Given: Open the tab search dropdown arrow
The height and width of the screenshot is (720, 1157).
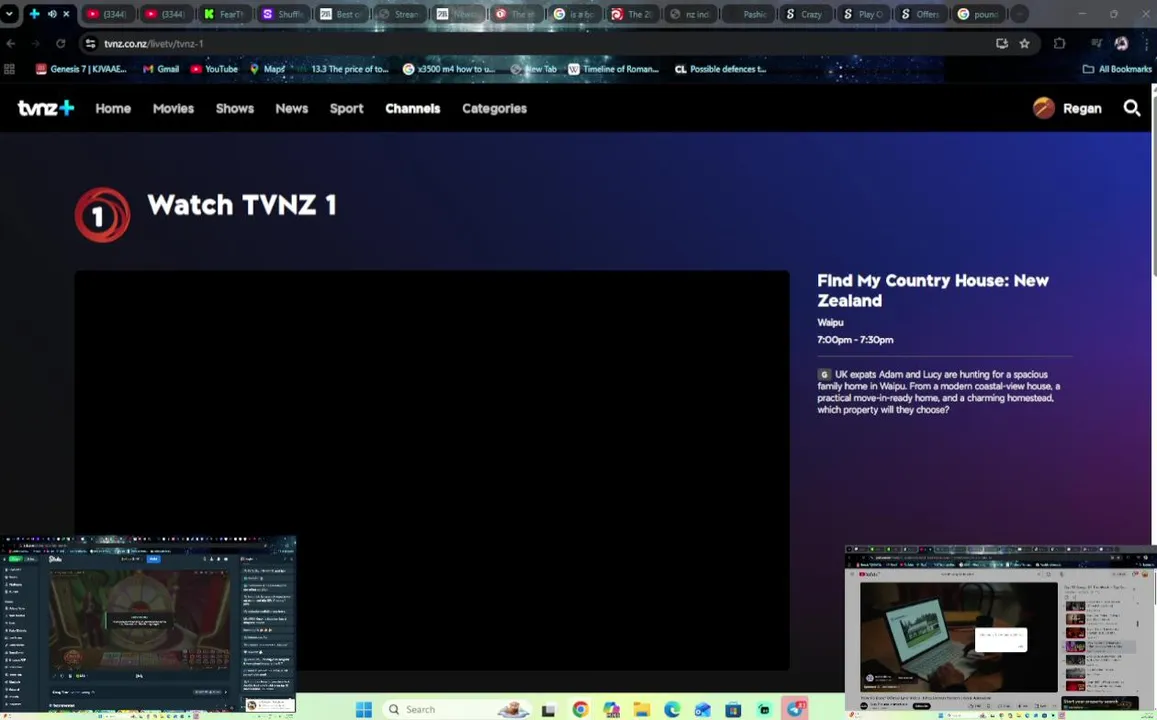Looking at the screenshot, I should [10, 14].
